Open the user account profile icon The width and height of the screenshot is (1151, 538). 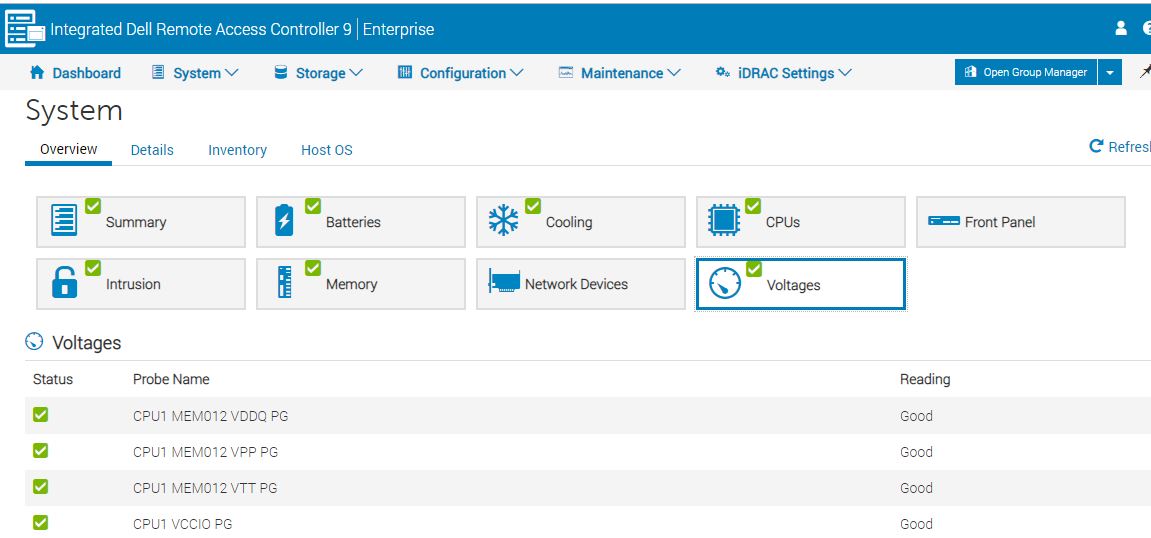pos(1121,29)
